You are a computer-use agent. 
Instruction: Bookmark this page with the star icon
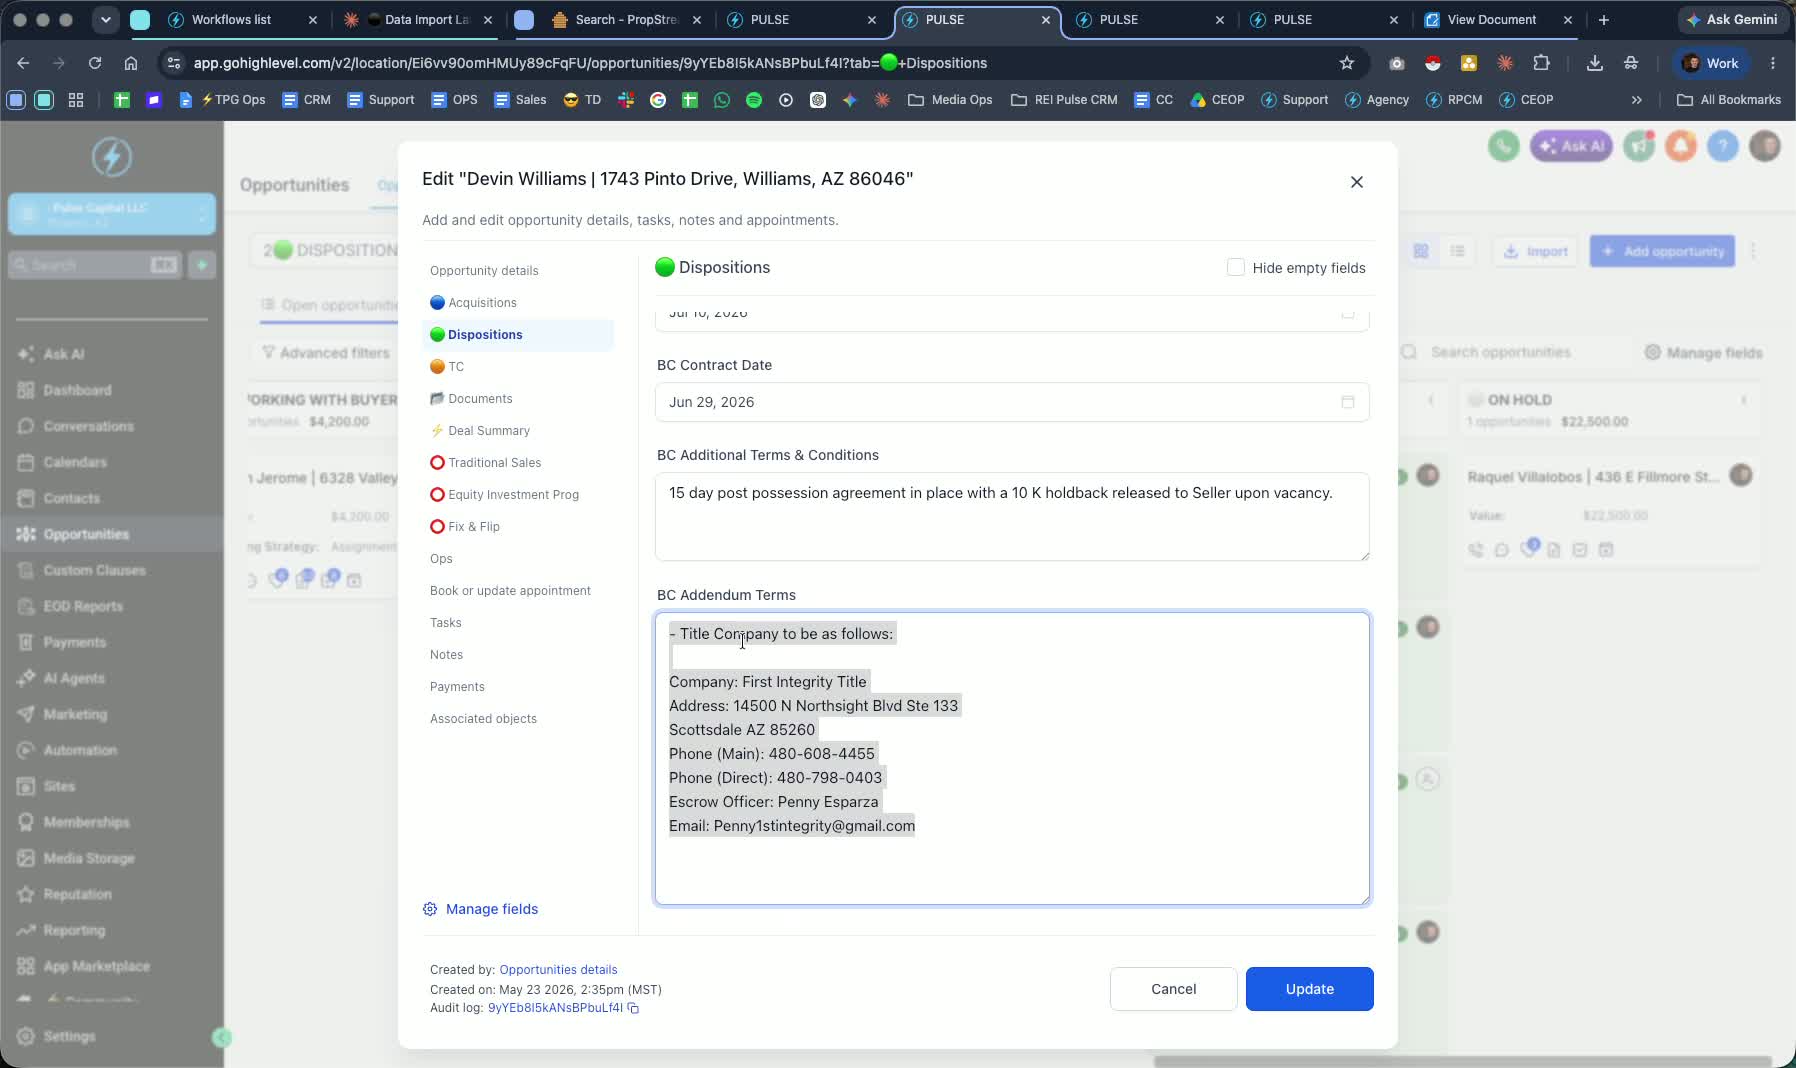click(x=1346, y=63)
